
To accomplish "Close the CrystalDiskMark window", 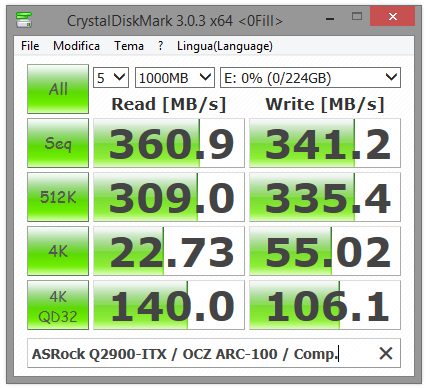I will (393, 17).
